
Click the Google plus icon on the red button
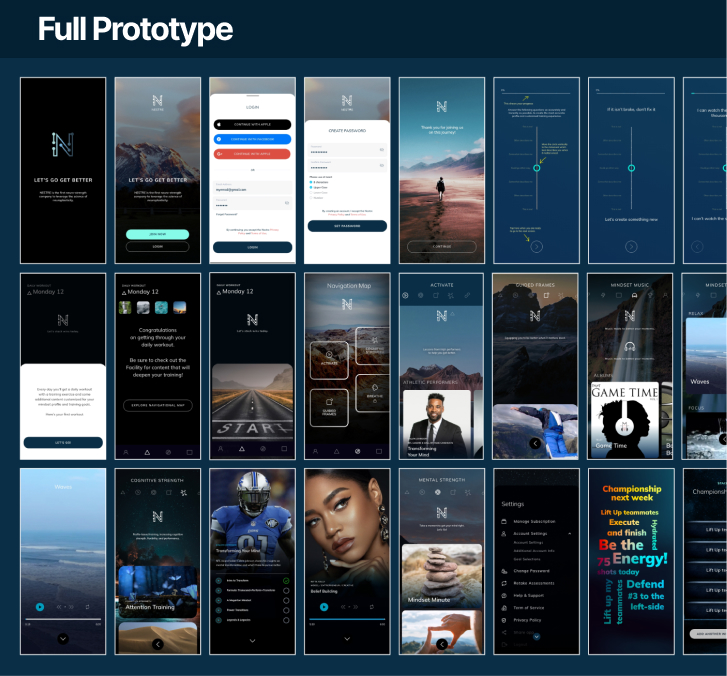[x=219, y=154]
